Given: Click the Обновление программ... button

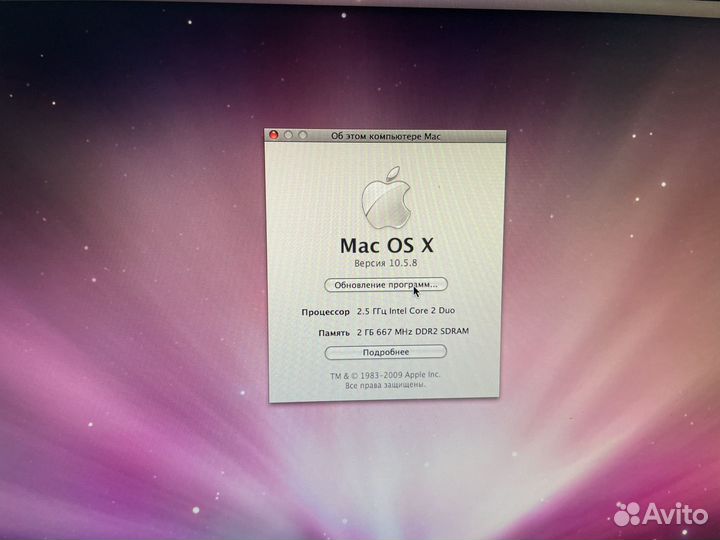Looking at the screenshot, I should click(x=386, y=285).
